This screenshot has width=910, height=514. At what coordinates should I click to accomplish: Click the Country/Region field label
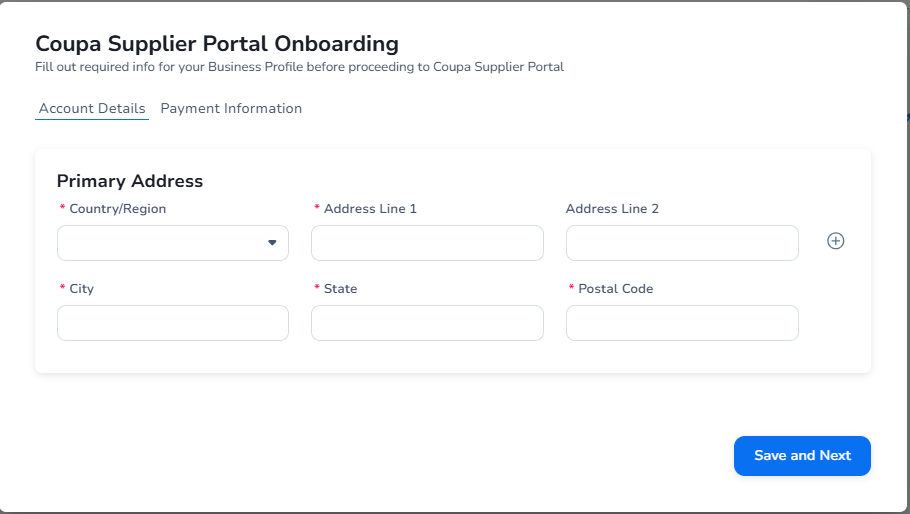(117, 209)
